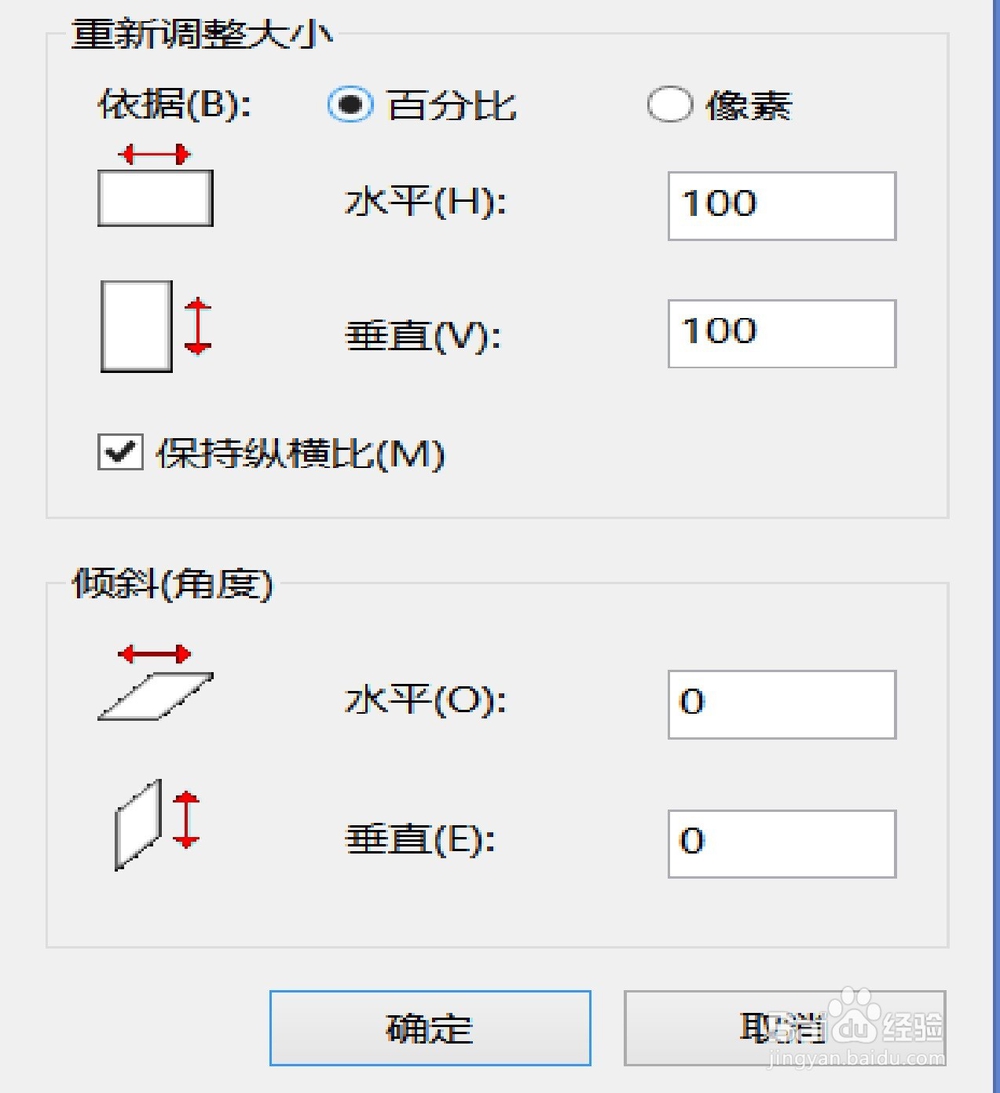The height and width of the screenshot is (1093, 1000).
Task: Click the resize 垂直(V) input field
Action: click(x=781, y=333)
